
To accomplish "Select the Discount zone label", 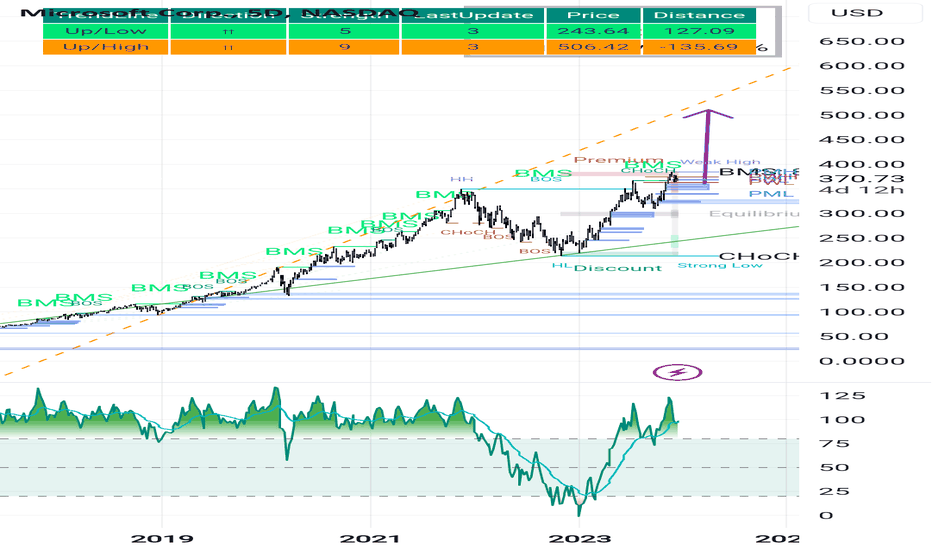I will [x=618, y=268].
